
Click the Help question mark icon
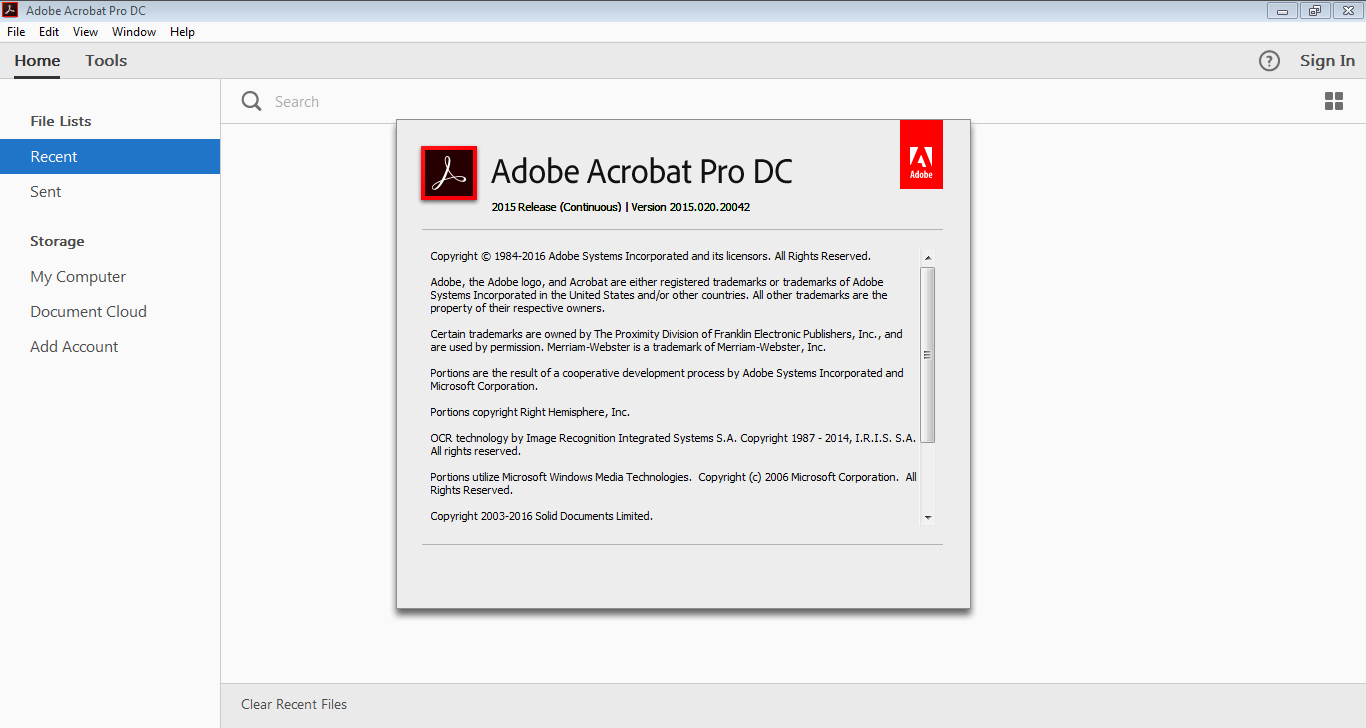[x=1269, y=61]
